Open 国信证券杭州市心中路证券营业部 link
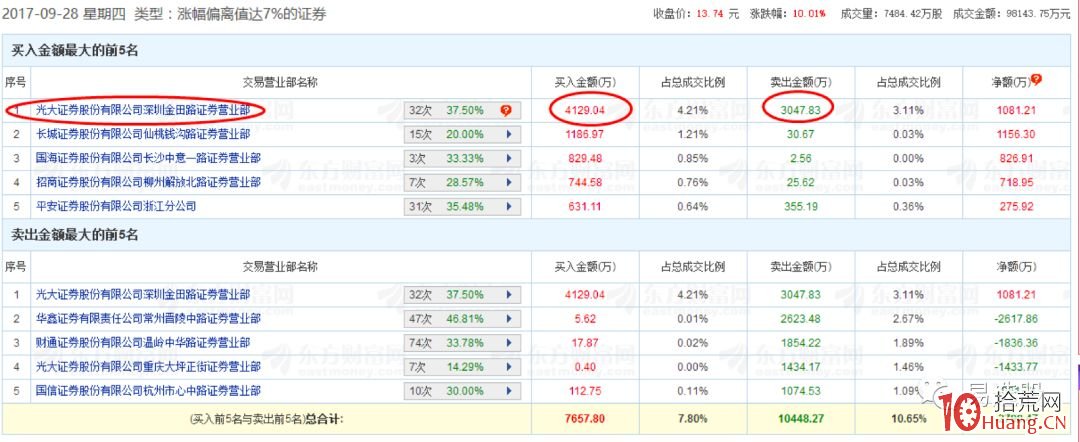The width and height of the screenshot is (1080, 442). (x=148, y=391)
